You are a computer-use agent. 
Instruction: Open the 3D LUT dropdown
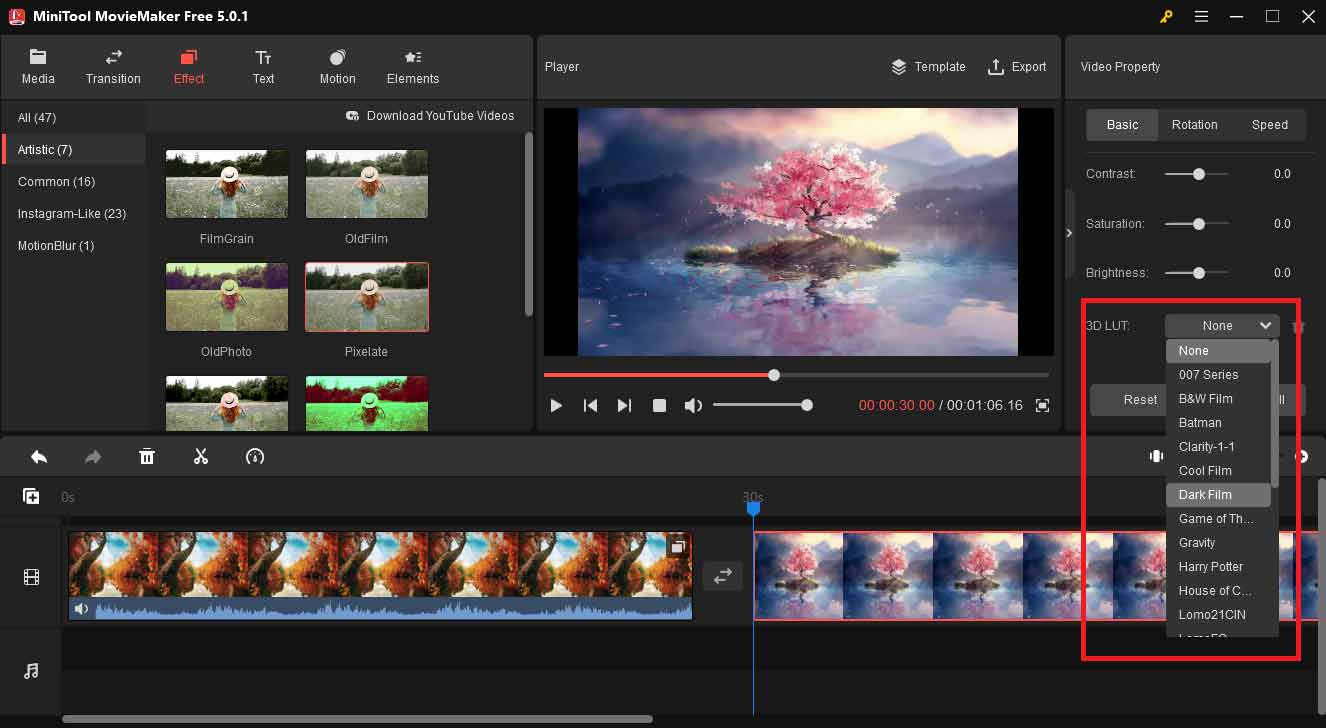[1222, 326]
